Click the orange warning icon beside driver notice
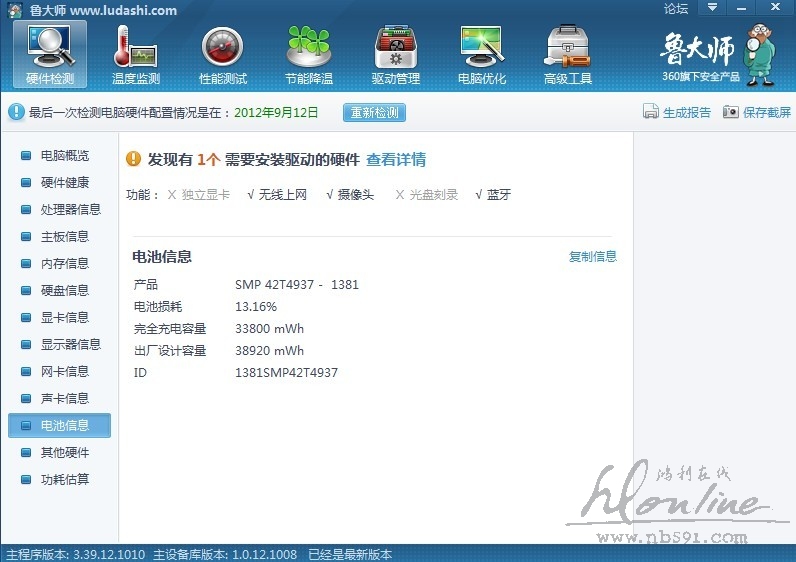 tap(133, 159)
